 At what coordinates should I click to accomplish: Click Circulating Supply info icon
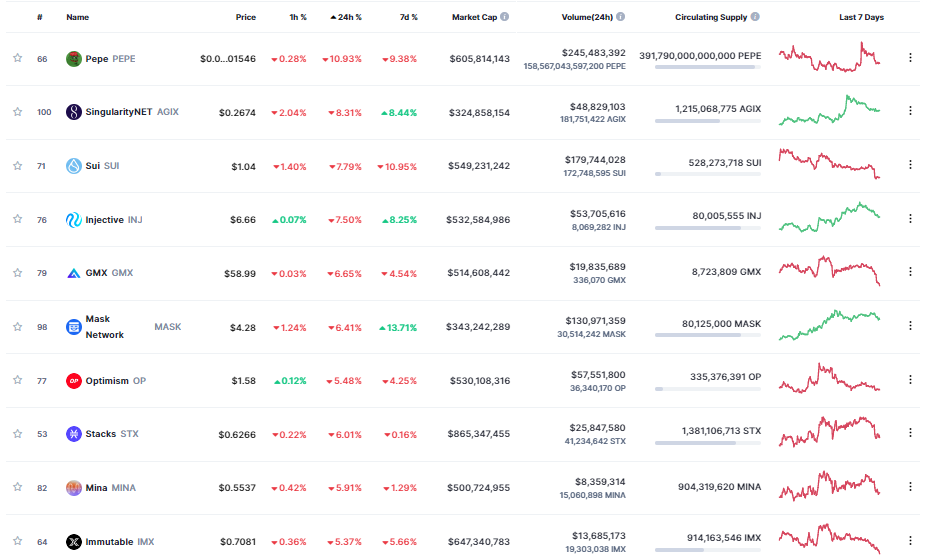tap(755, 17)
